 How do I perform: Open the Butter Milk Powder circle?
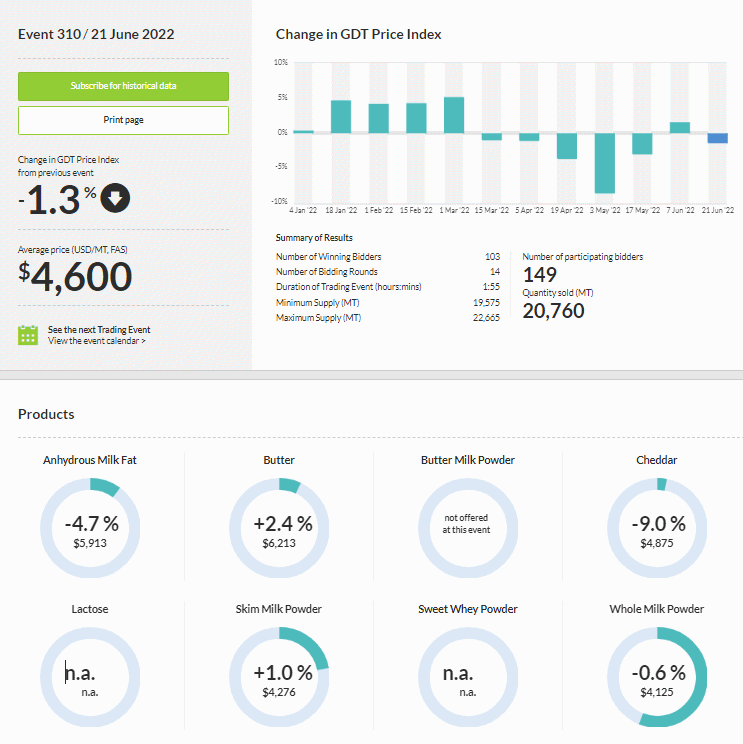tap(468, 528)
